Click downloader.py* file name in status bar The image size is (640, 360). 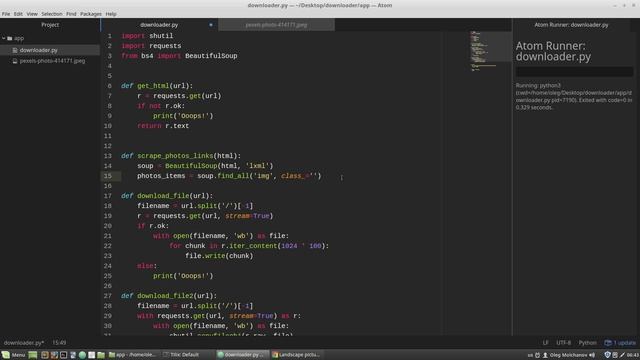[24, 343]
